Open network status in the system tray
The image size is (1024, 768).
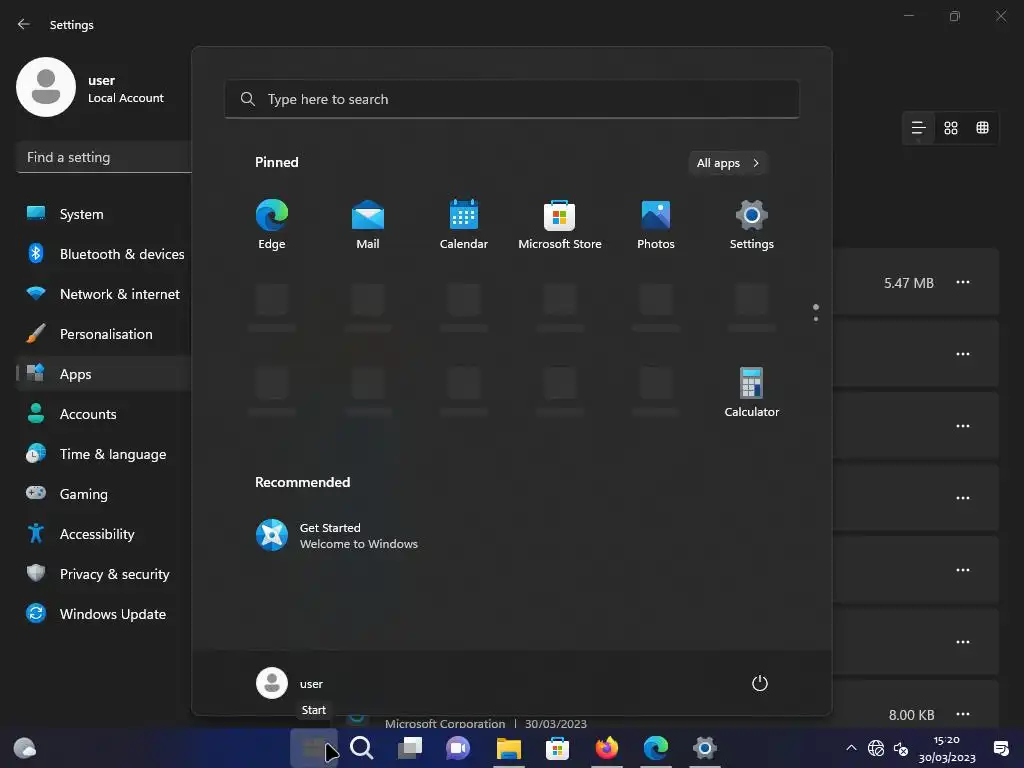click(876, 748)
